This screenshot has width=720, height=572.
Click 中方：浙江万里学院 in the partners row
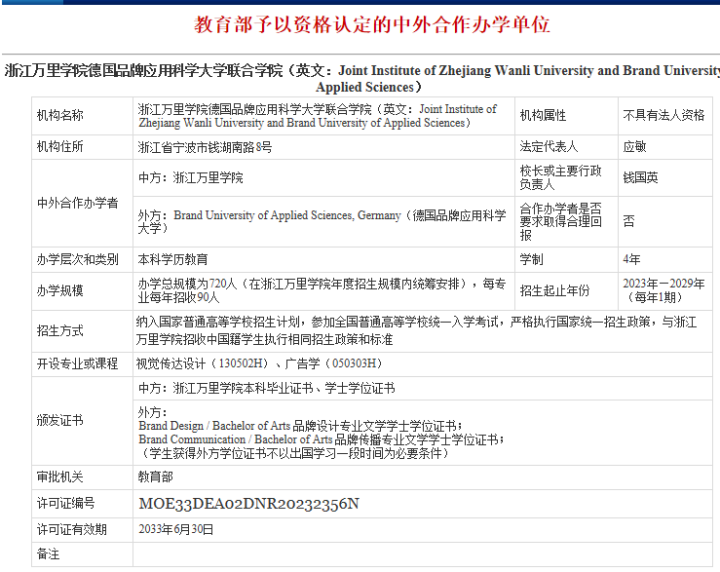point(191,178)
